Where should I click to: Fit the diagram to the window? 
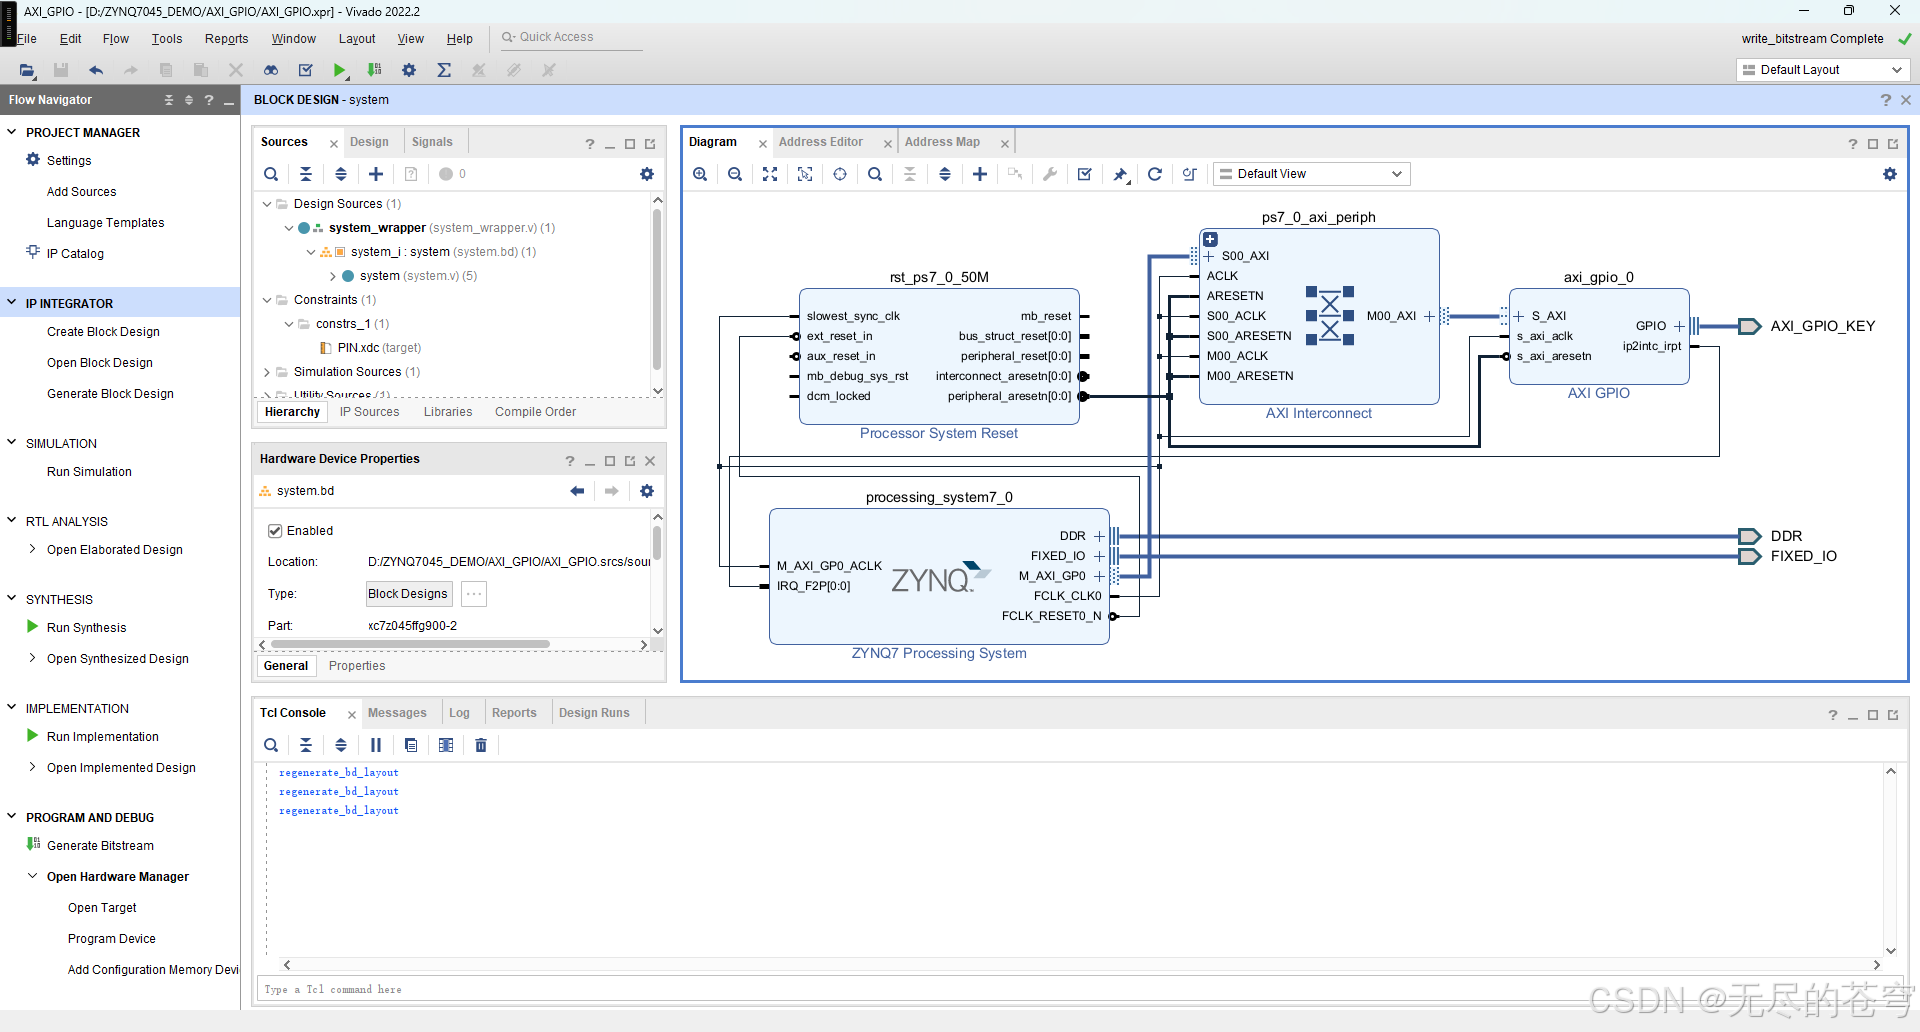770,174
